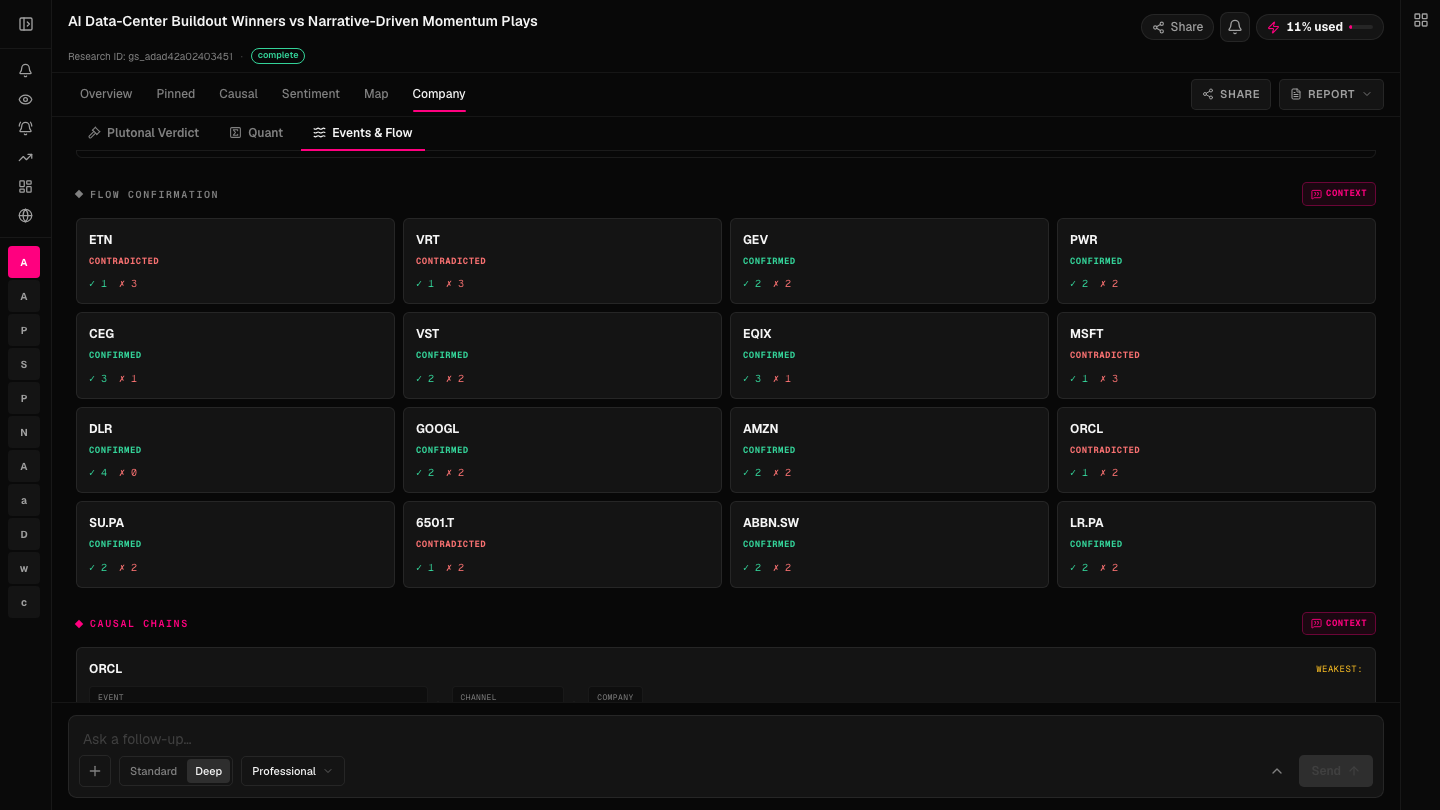Viewport: 1440px width, 810px height.
Task: Click the Ask a follow-up input
Action: pos(725,739)
